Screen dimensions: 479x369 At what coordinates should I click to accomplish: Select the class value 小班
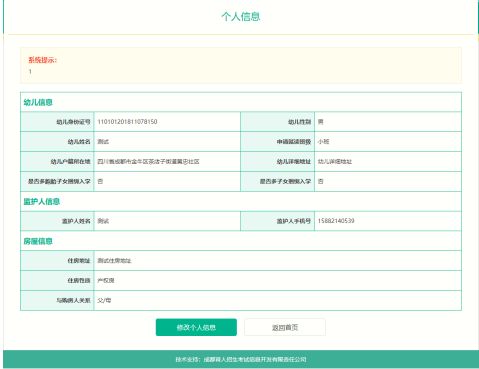323,142
